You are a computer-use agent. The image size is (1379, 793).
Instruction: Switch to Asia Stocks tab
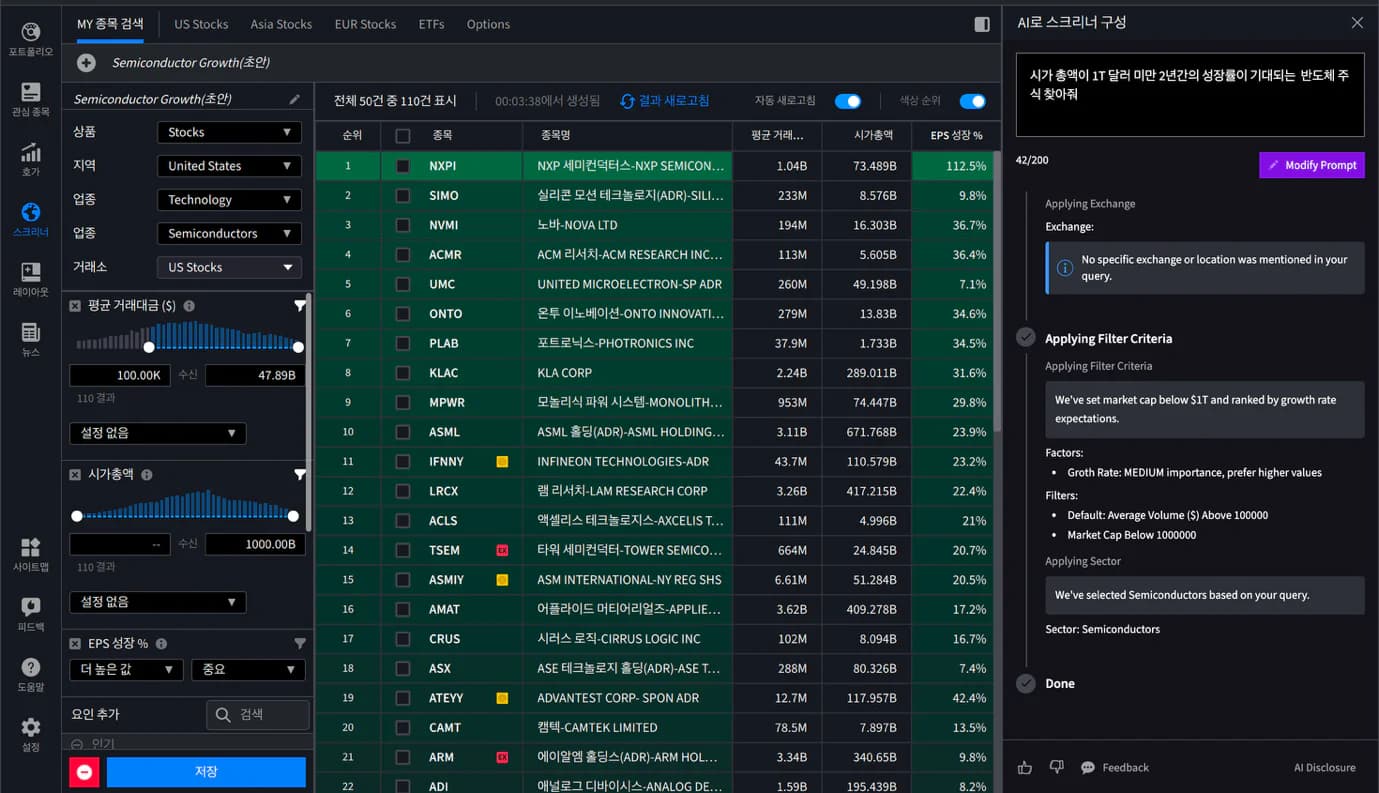click(281, 24)
